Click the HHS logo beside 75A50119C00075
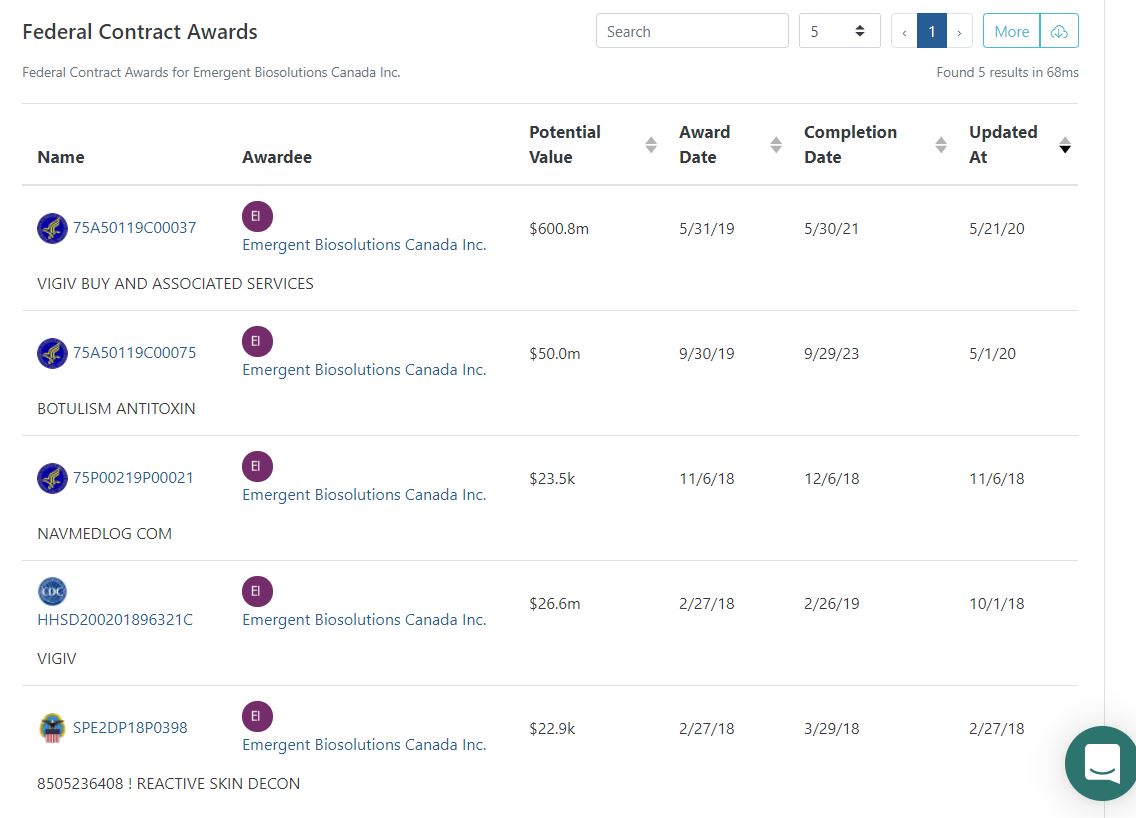The width and height of the screenshot is (1136, 818). [x=52, y=353]
